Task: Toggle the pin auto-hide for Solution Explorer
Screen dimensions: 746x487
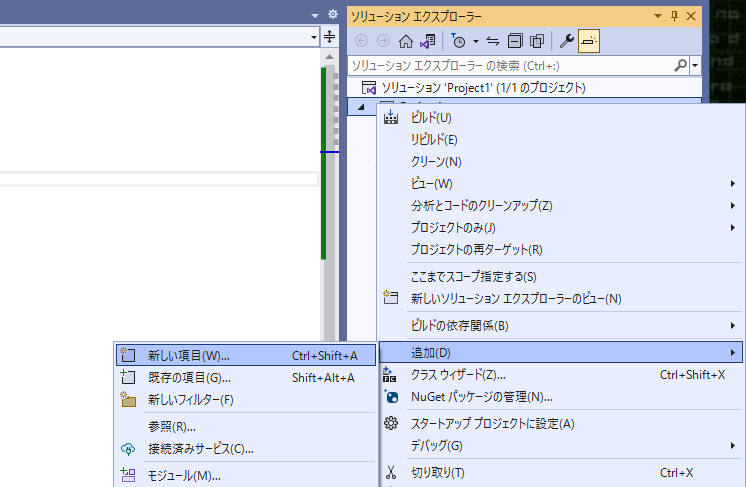Action: (x=674, y=16)
